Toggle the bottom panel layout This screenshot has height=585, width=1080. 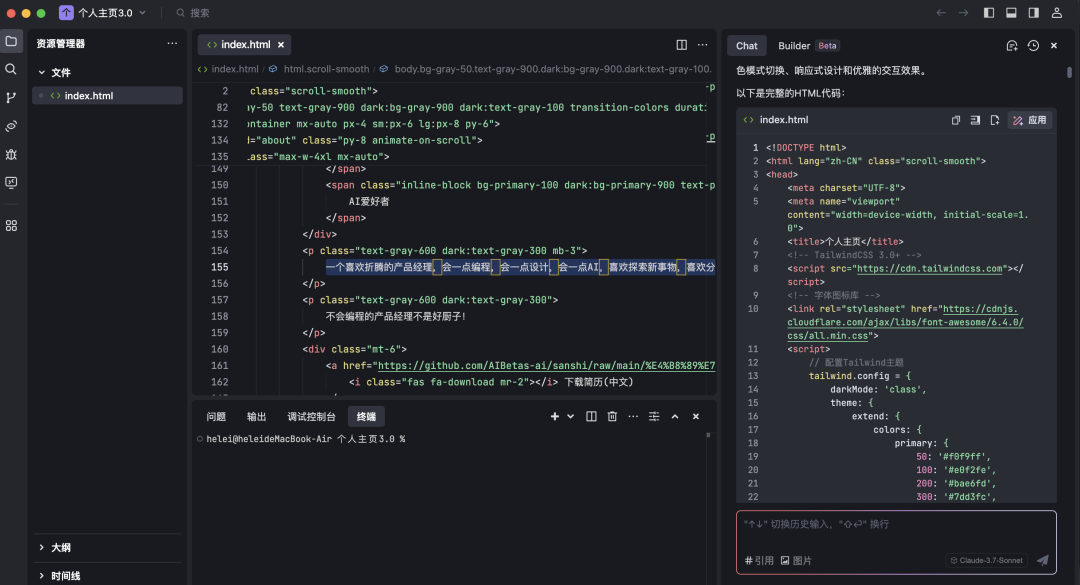1011,12
